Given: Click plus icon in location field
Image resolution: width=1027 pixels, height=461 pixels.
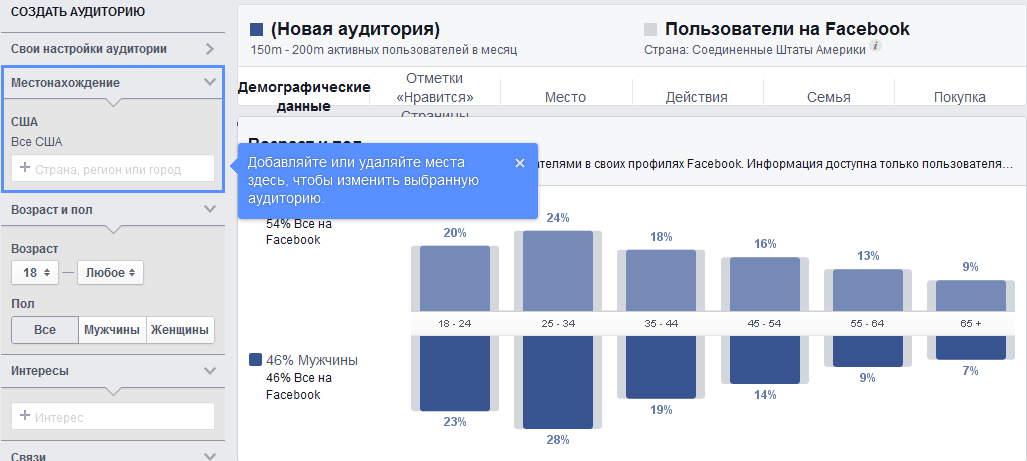Looking at the screenshot, I should pos(24,169).
